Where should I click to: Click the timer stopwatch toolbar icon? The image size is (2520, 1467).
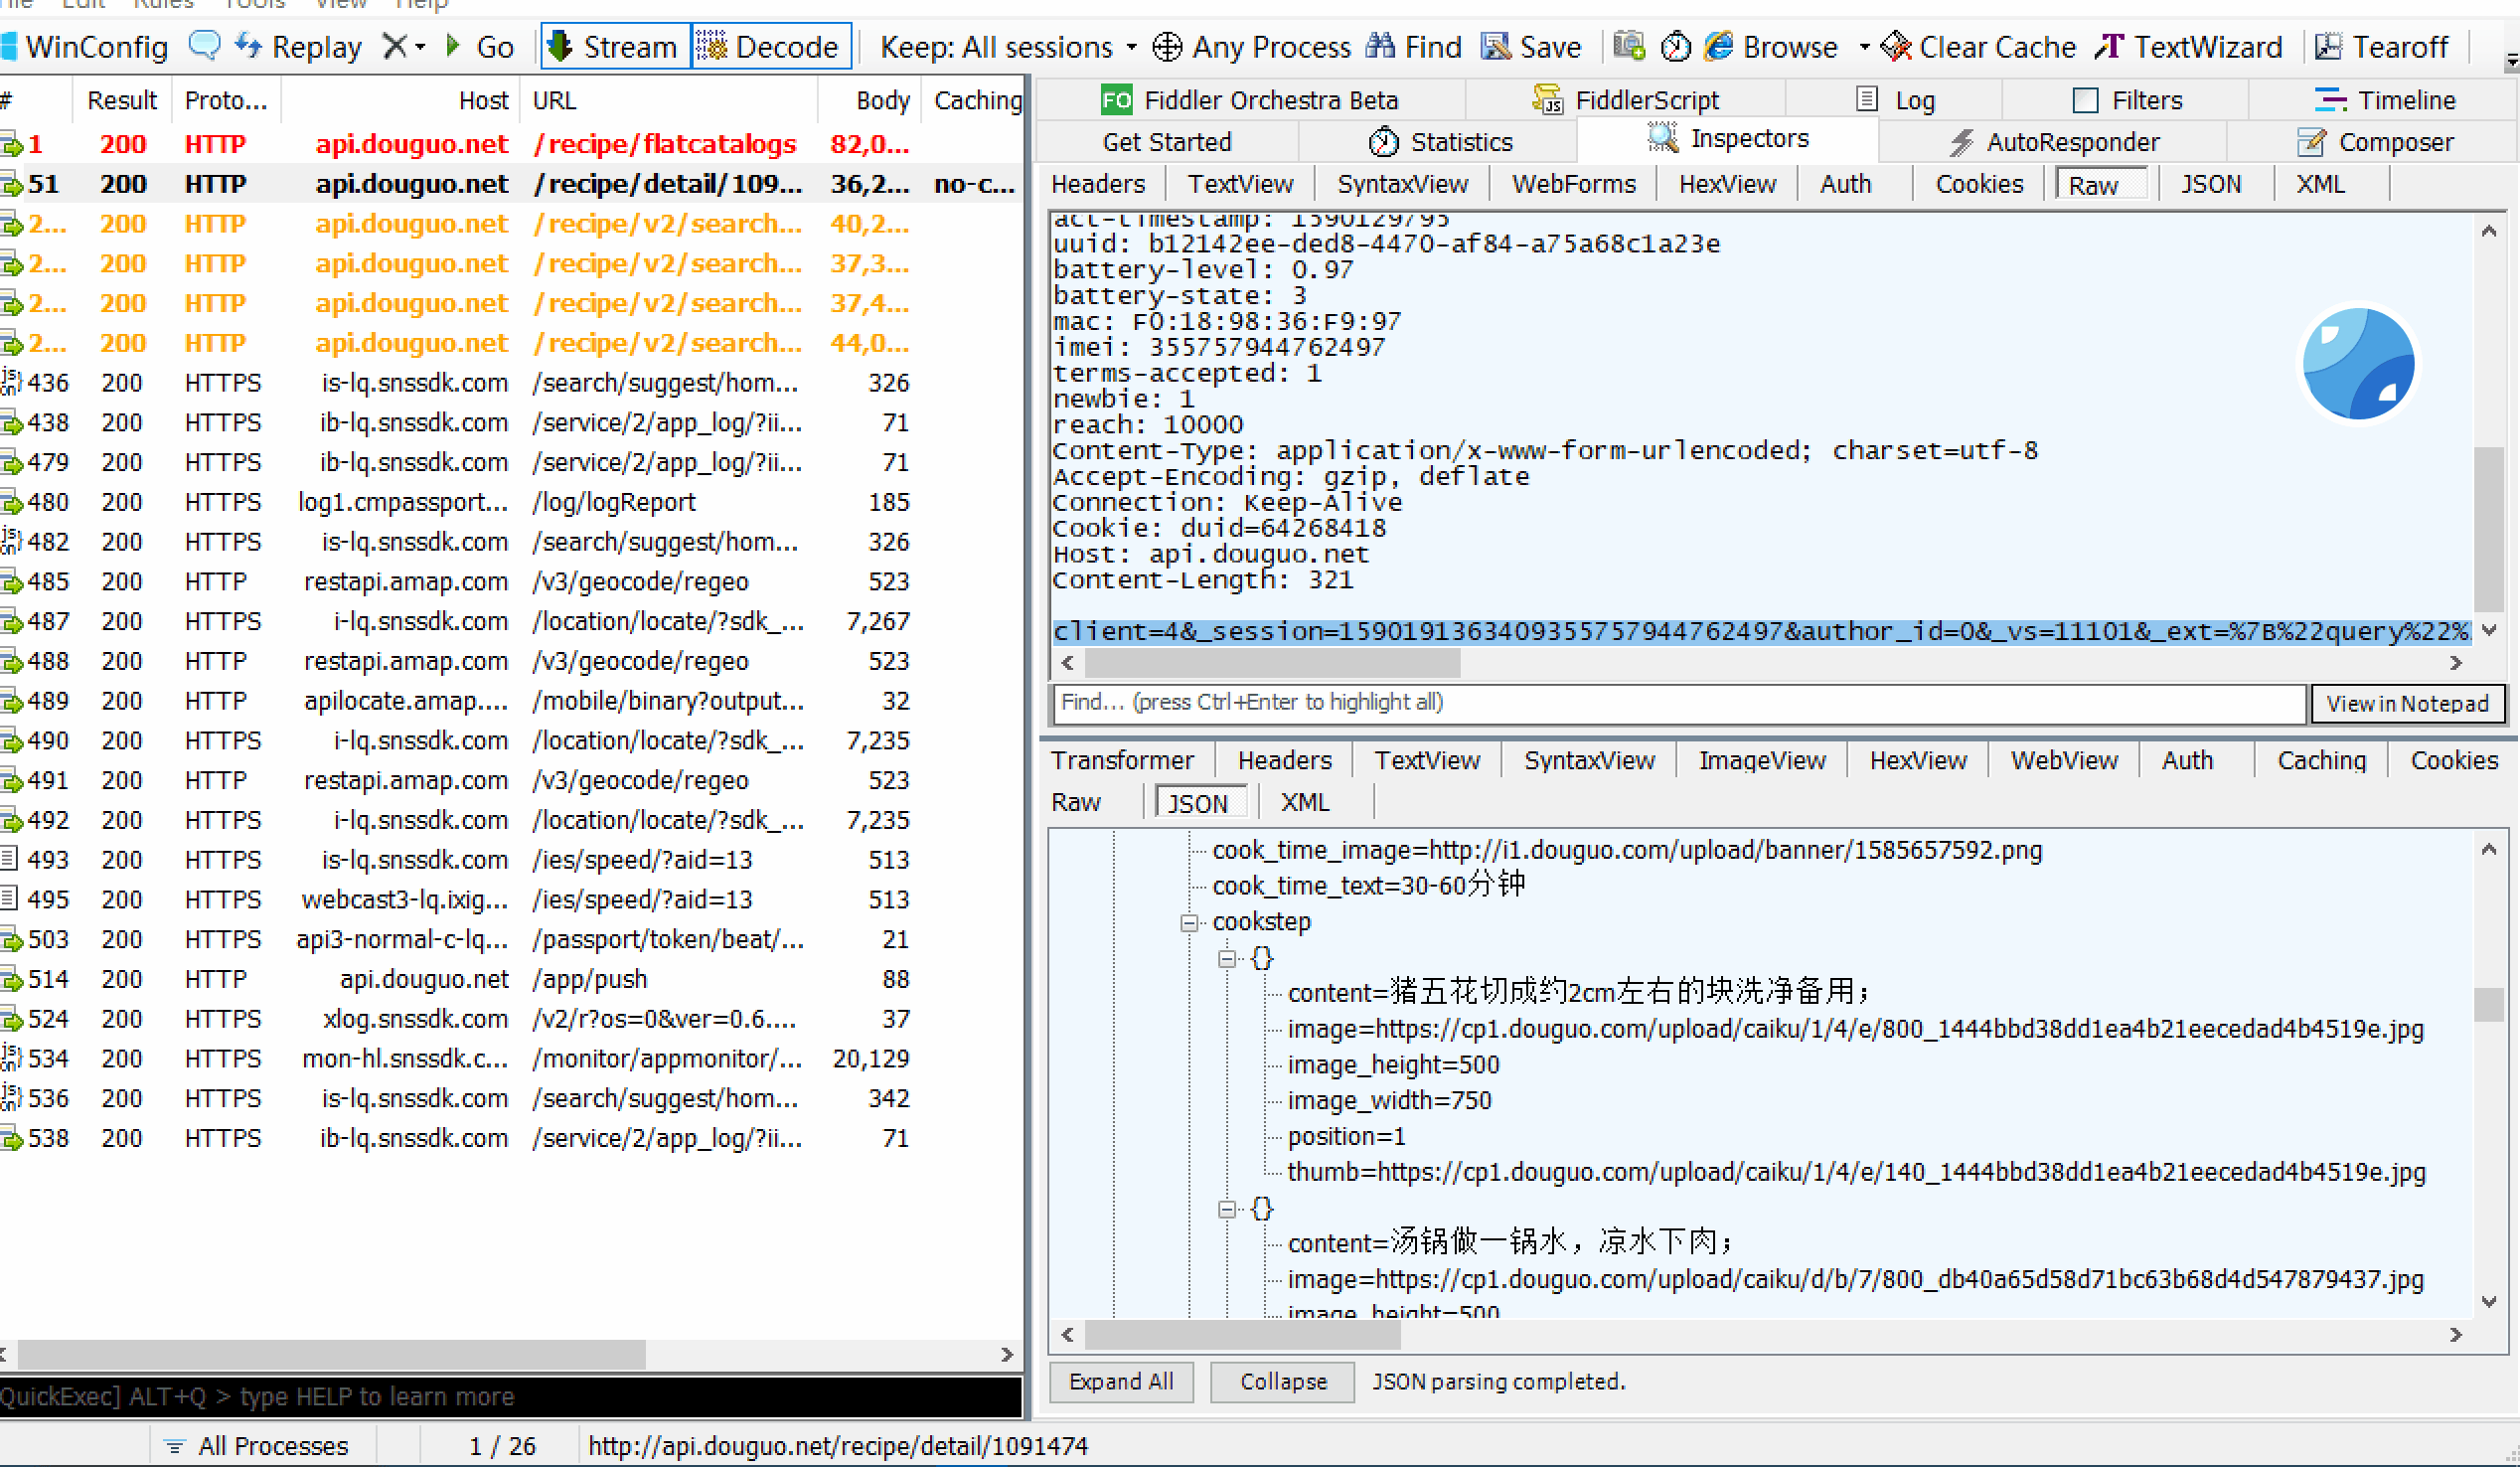[1676, 46]
